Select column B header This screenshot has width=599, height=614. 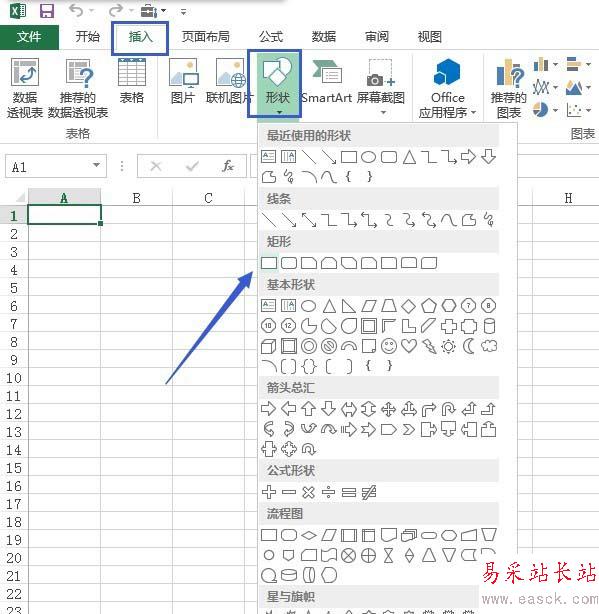pyautogui.click(x=136, y=198)
